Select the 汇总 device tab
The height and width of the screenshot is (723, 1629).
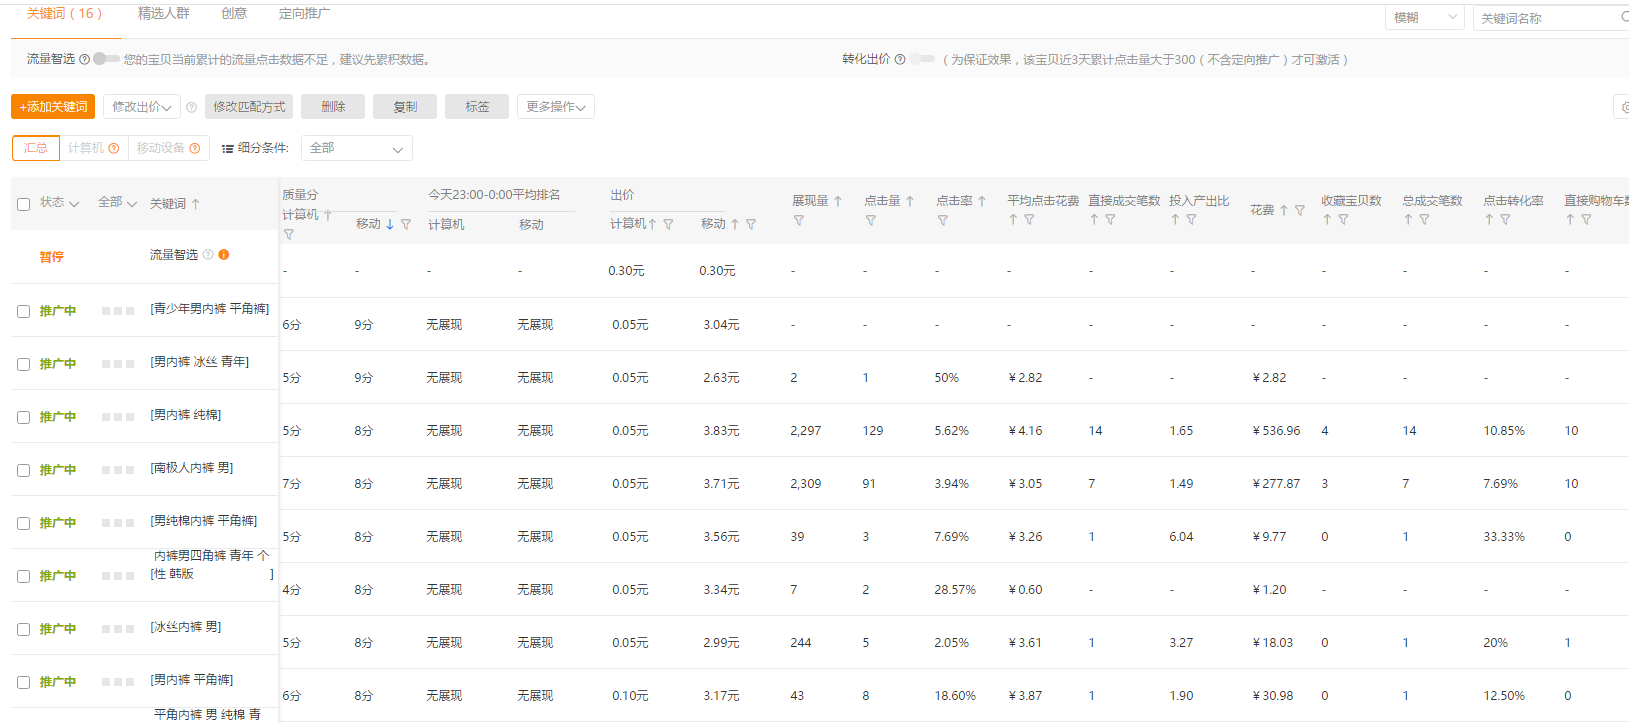pyautogui.click(x=36, y=148)
